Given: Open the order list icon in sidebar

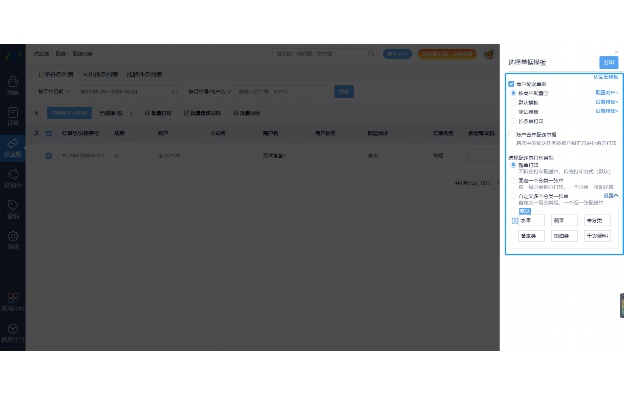Looking at the screenshot, I should pos(13,113).
